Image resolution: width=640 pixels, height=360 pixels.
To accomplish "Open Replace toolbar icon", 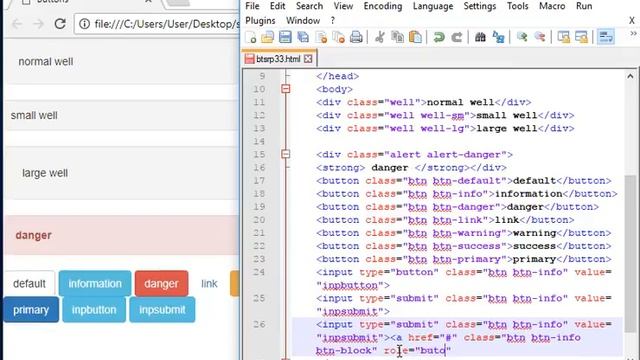I will 498,38.
